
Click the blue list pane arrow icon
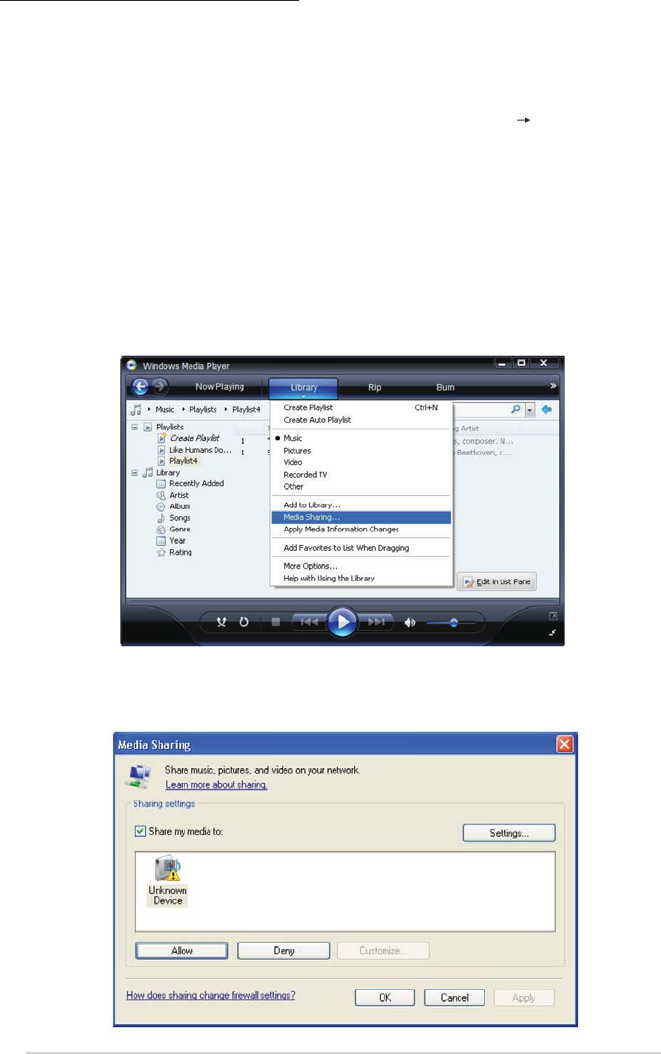[547, 409]
